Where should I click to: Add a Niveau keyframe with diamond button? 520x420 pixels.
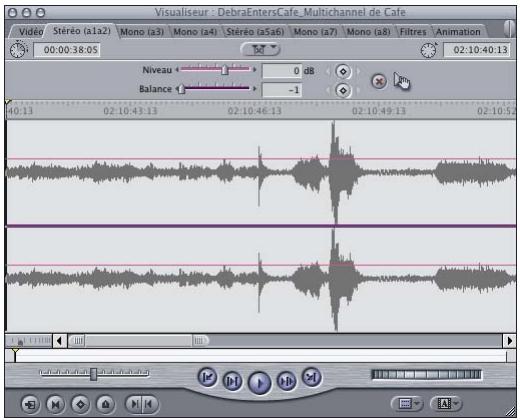click(343, 71)
